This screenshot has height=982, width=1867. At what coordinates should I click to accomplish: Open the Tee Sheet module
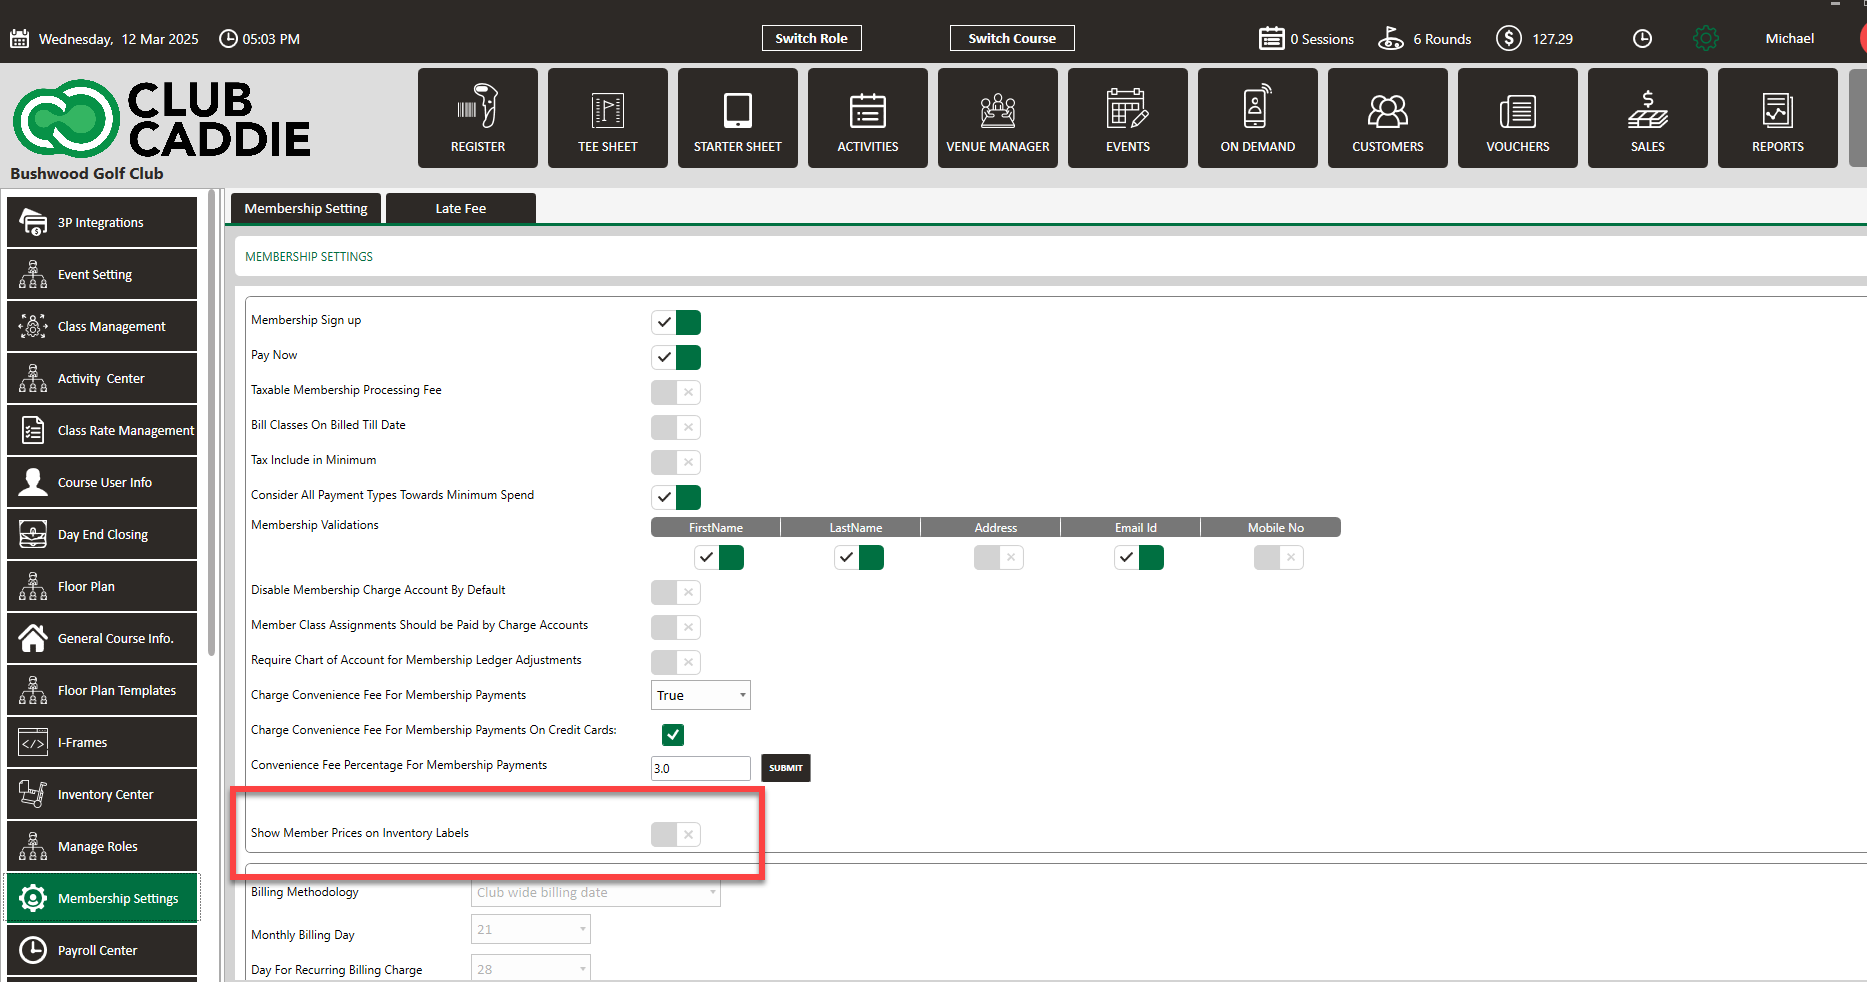tap(608, 118)
